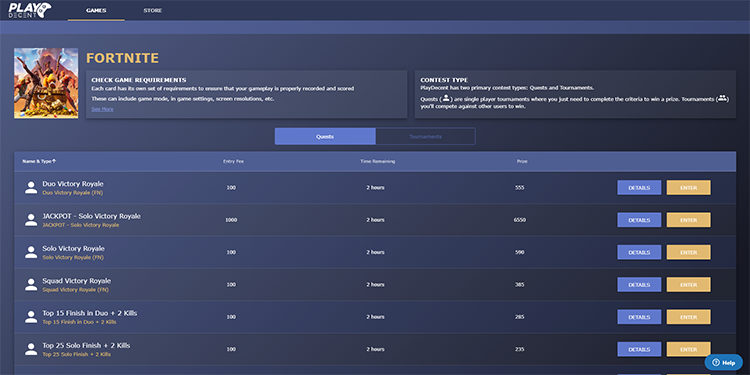Open the Help chat button
This screenshot has height=375, width=750.
[723, 363]
